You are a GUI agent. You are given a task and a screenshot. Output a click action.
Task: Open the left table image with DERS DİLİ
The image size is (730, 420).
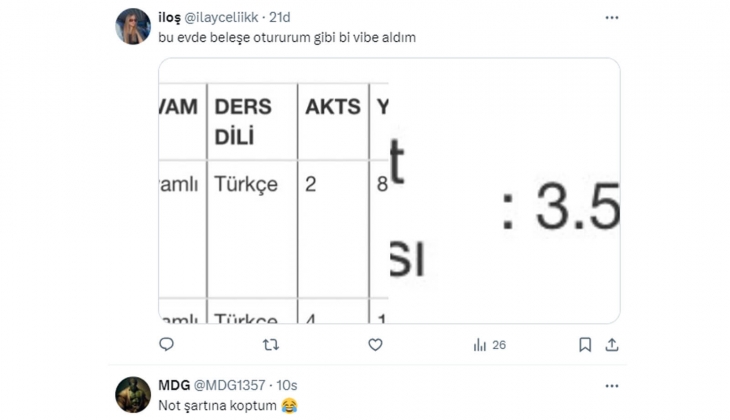[x=273, y=190]
